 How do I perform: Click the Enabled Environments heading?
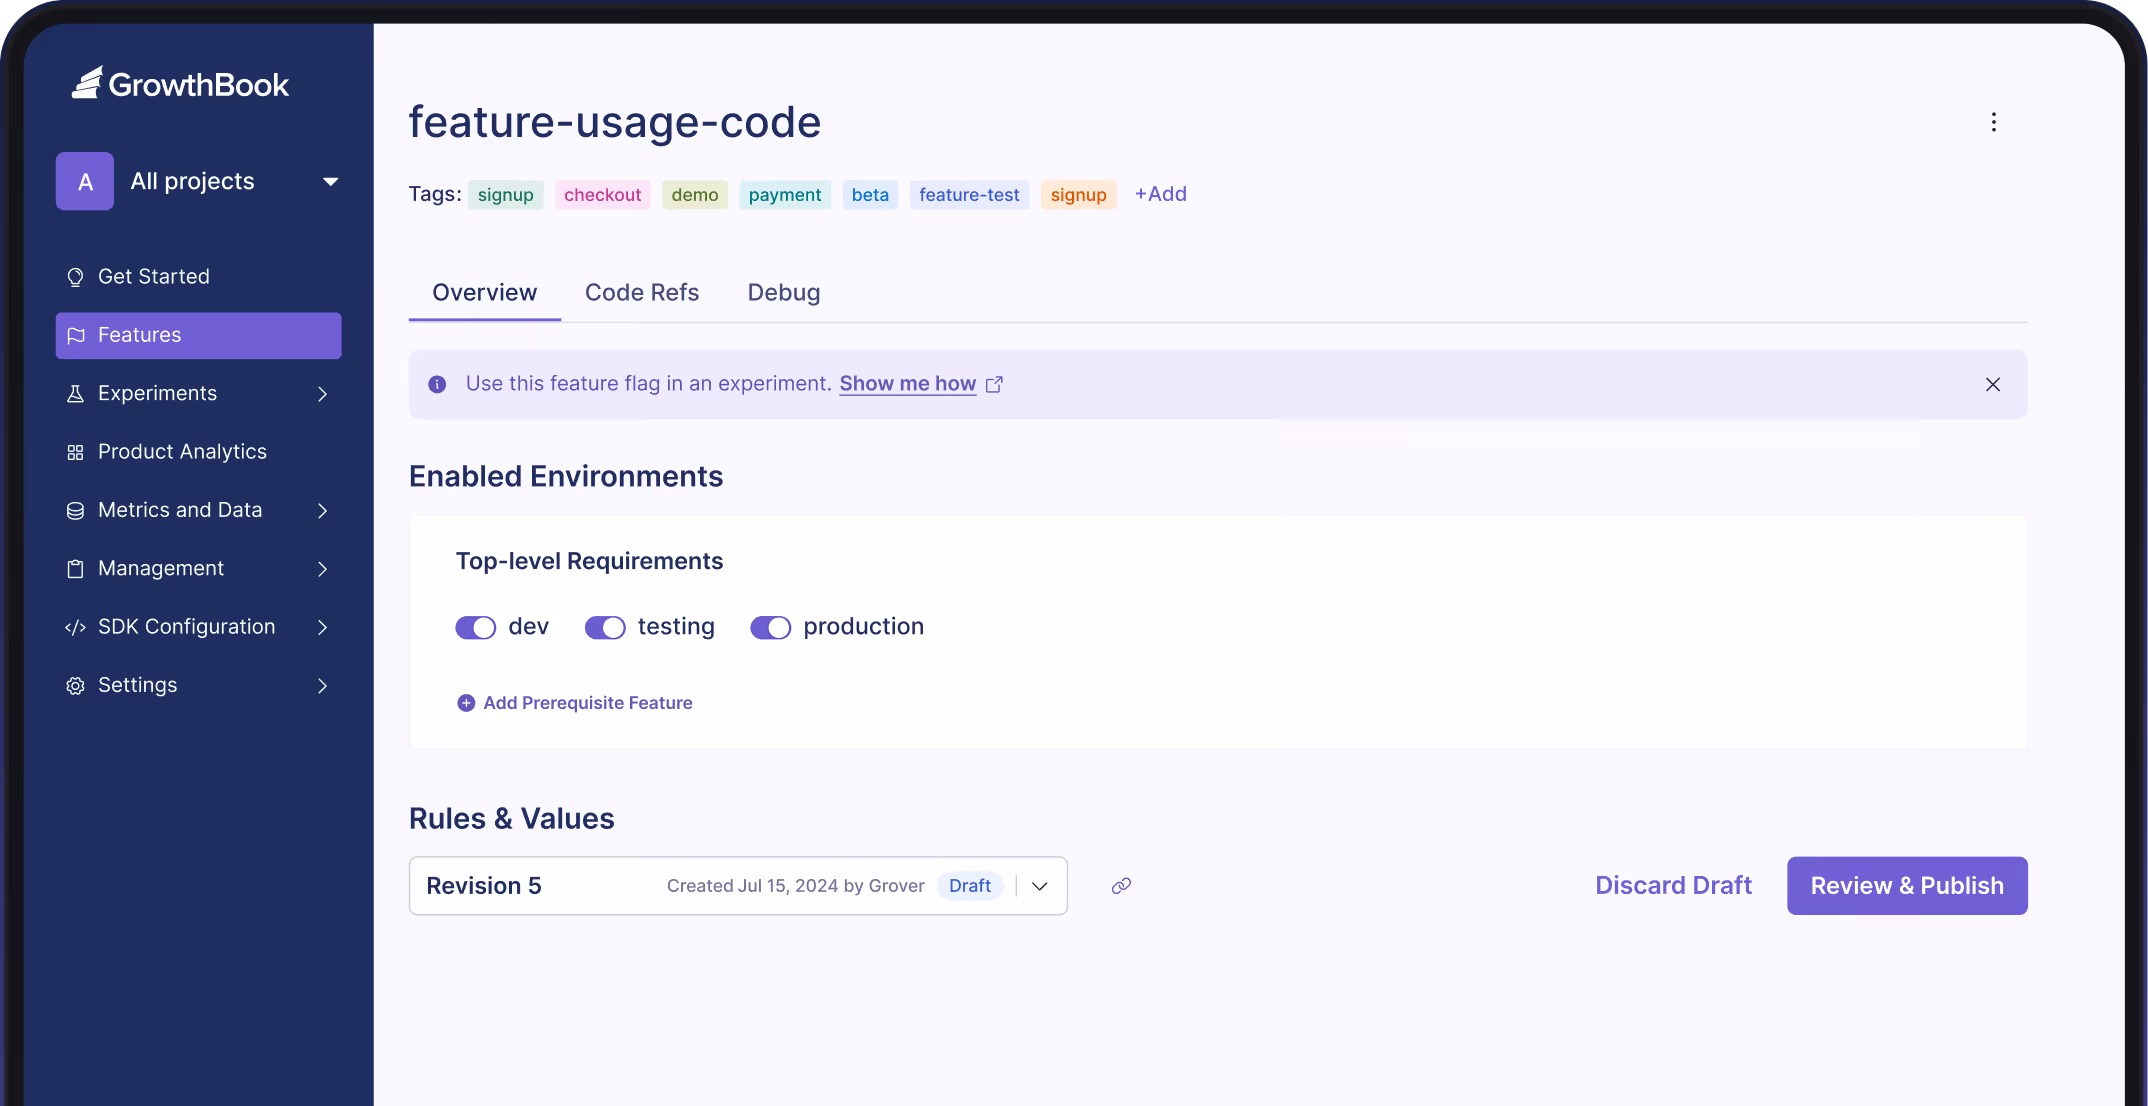pyautogui.click(x=565, y=477)
